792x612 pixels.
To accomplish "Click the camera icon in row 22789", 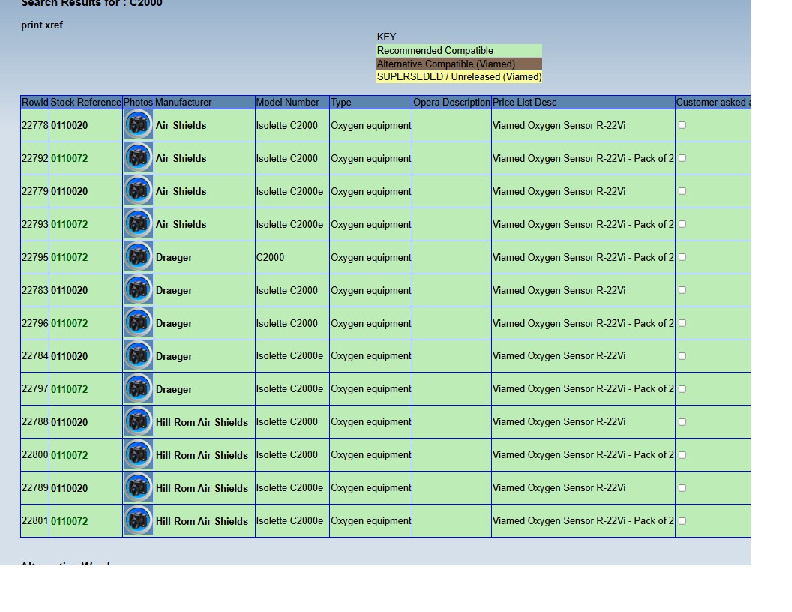I will (138, 488).
